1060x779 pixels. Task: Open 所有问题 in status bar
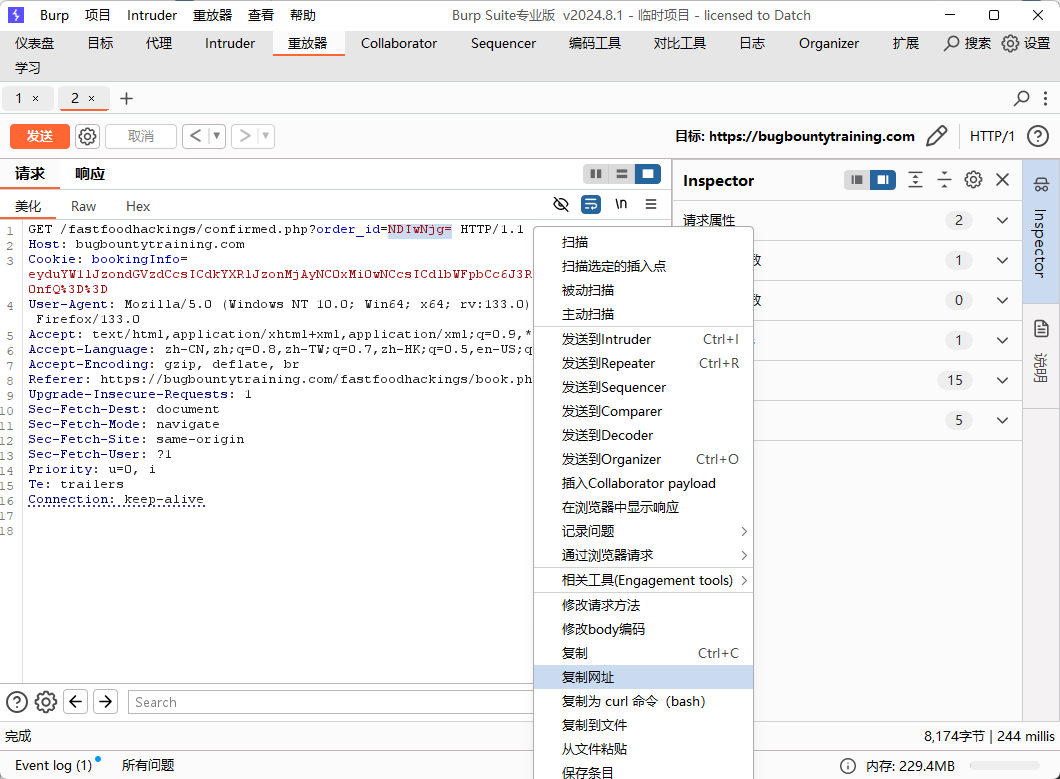pos(148,765)
